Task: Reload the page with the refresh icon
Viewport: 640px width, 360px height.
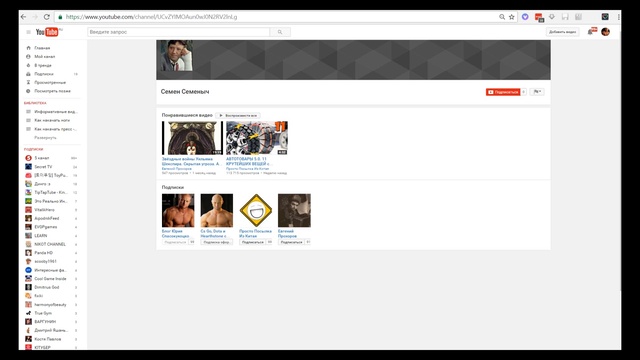Action: (x=47, y=17)
